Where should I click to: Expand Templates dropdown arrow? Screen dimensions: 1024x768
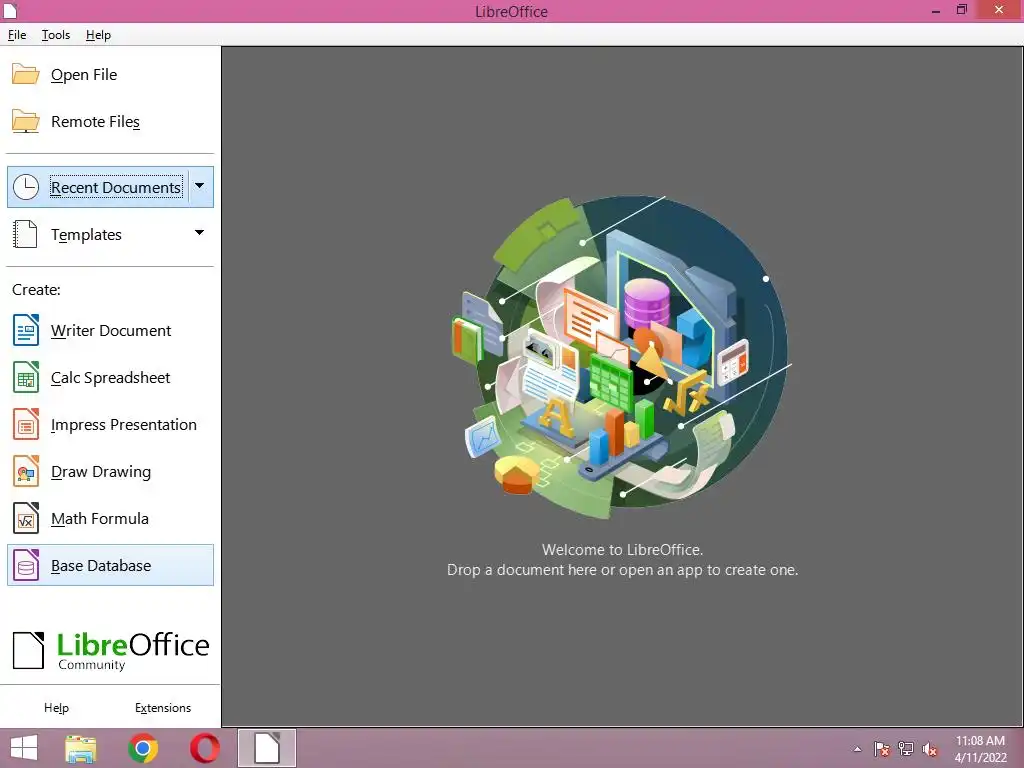pos(200,233)
